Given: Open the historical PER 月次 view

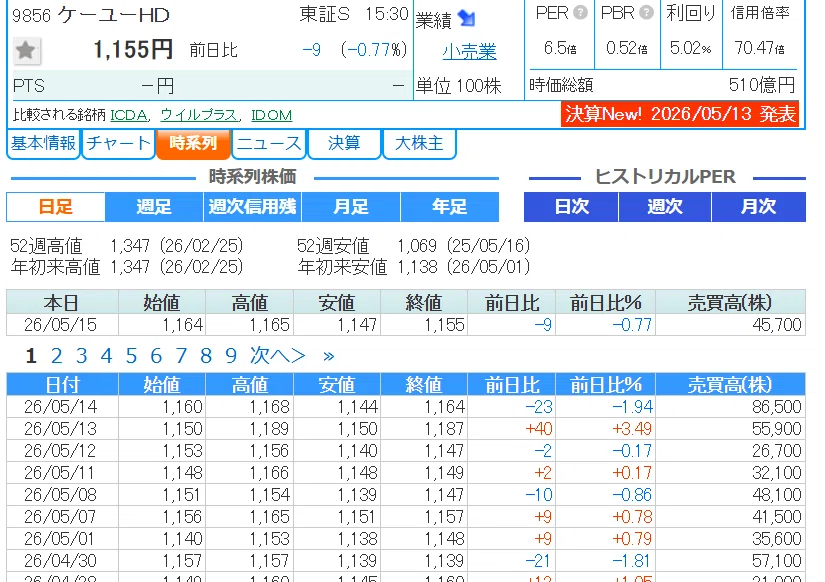Looking at the screenshot, I should [x=759, y=207].
